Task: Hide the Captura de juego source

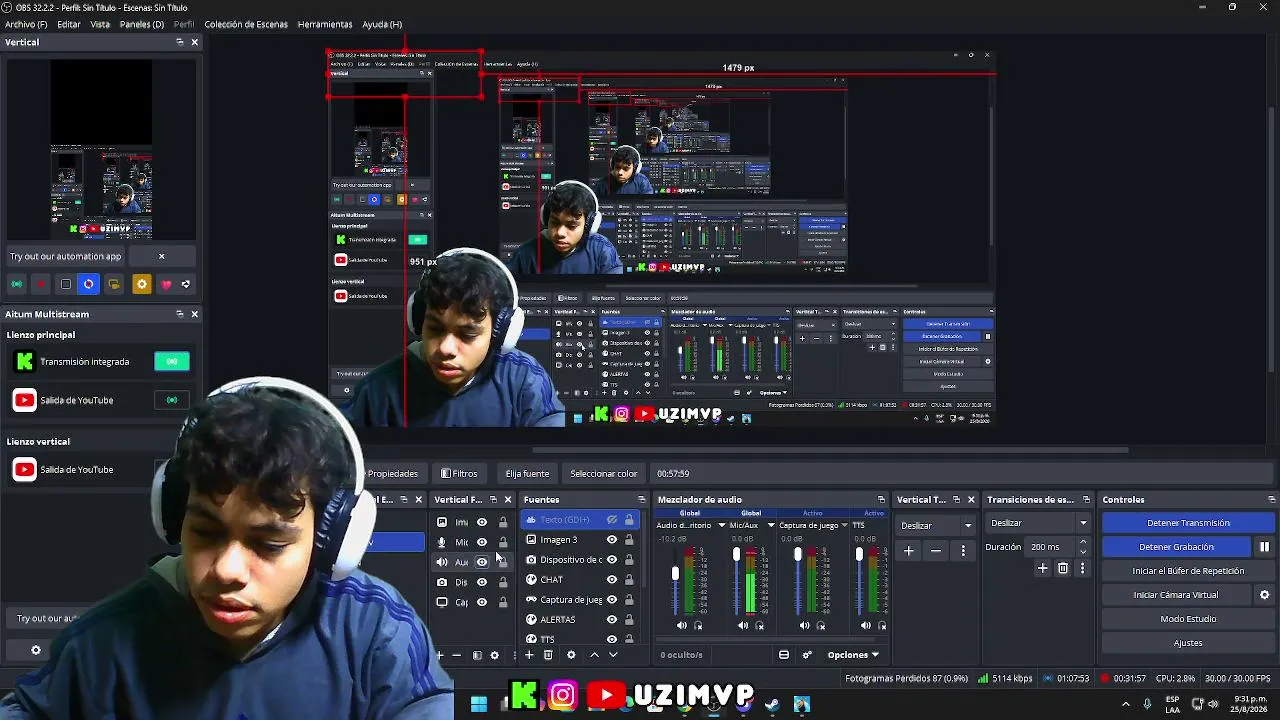Action: [612, 600]
